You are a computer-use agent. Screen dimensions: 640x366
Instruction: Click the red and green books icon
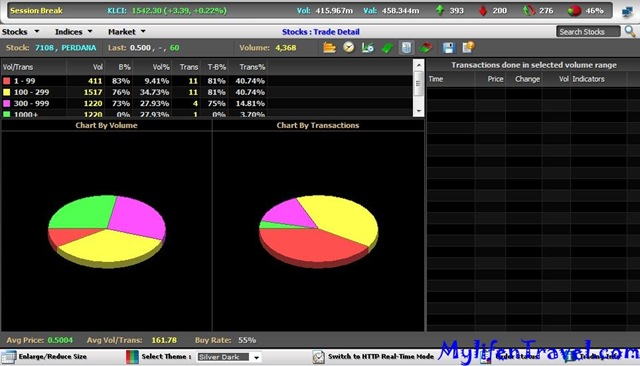pyautogui.click(x=425, y=48)
